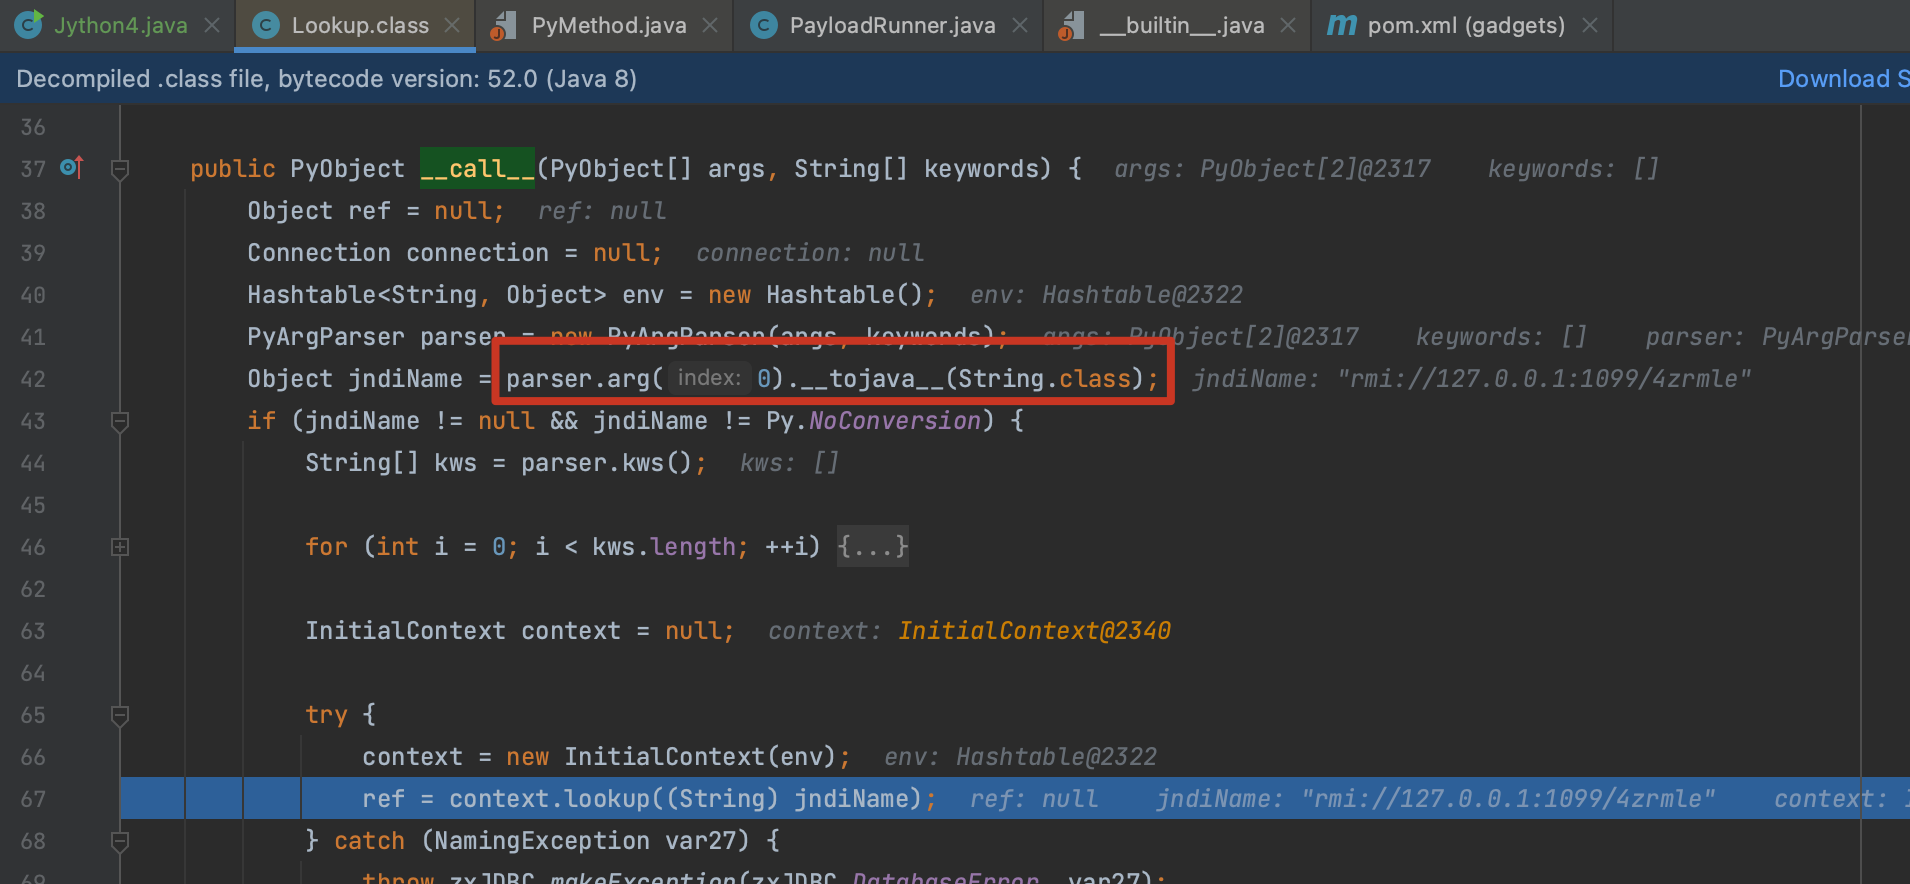1910x884 pixels.
Task: Click Py.NoConversion on line 43
Action: point(873,421)
